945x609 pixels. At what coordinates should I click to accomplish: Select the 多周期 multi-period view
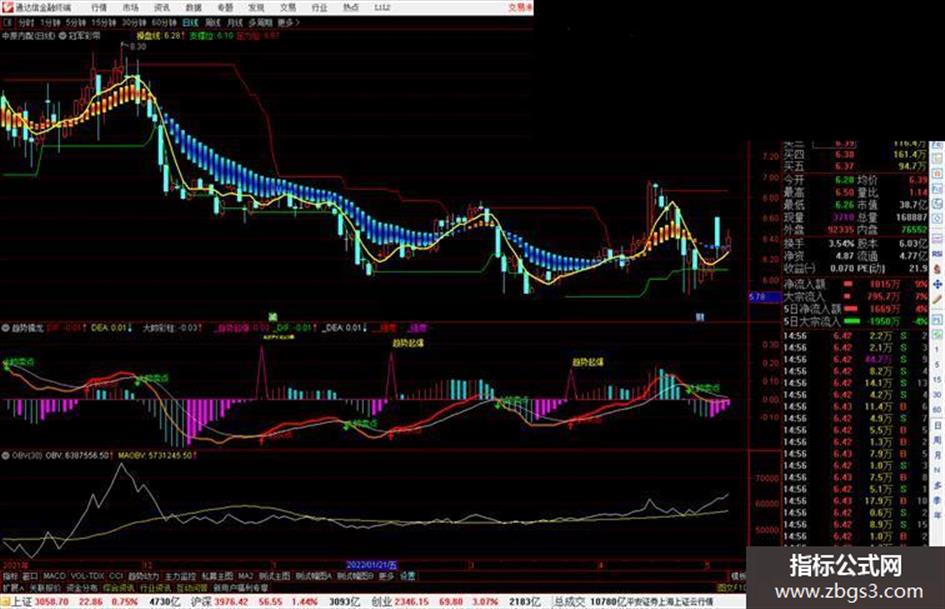260,22
